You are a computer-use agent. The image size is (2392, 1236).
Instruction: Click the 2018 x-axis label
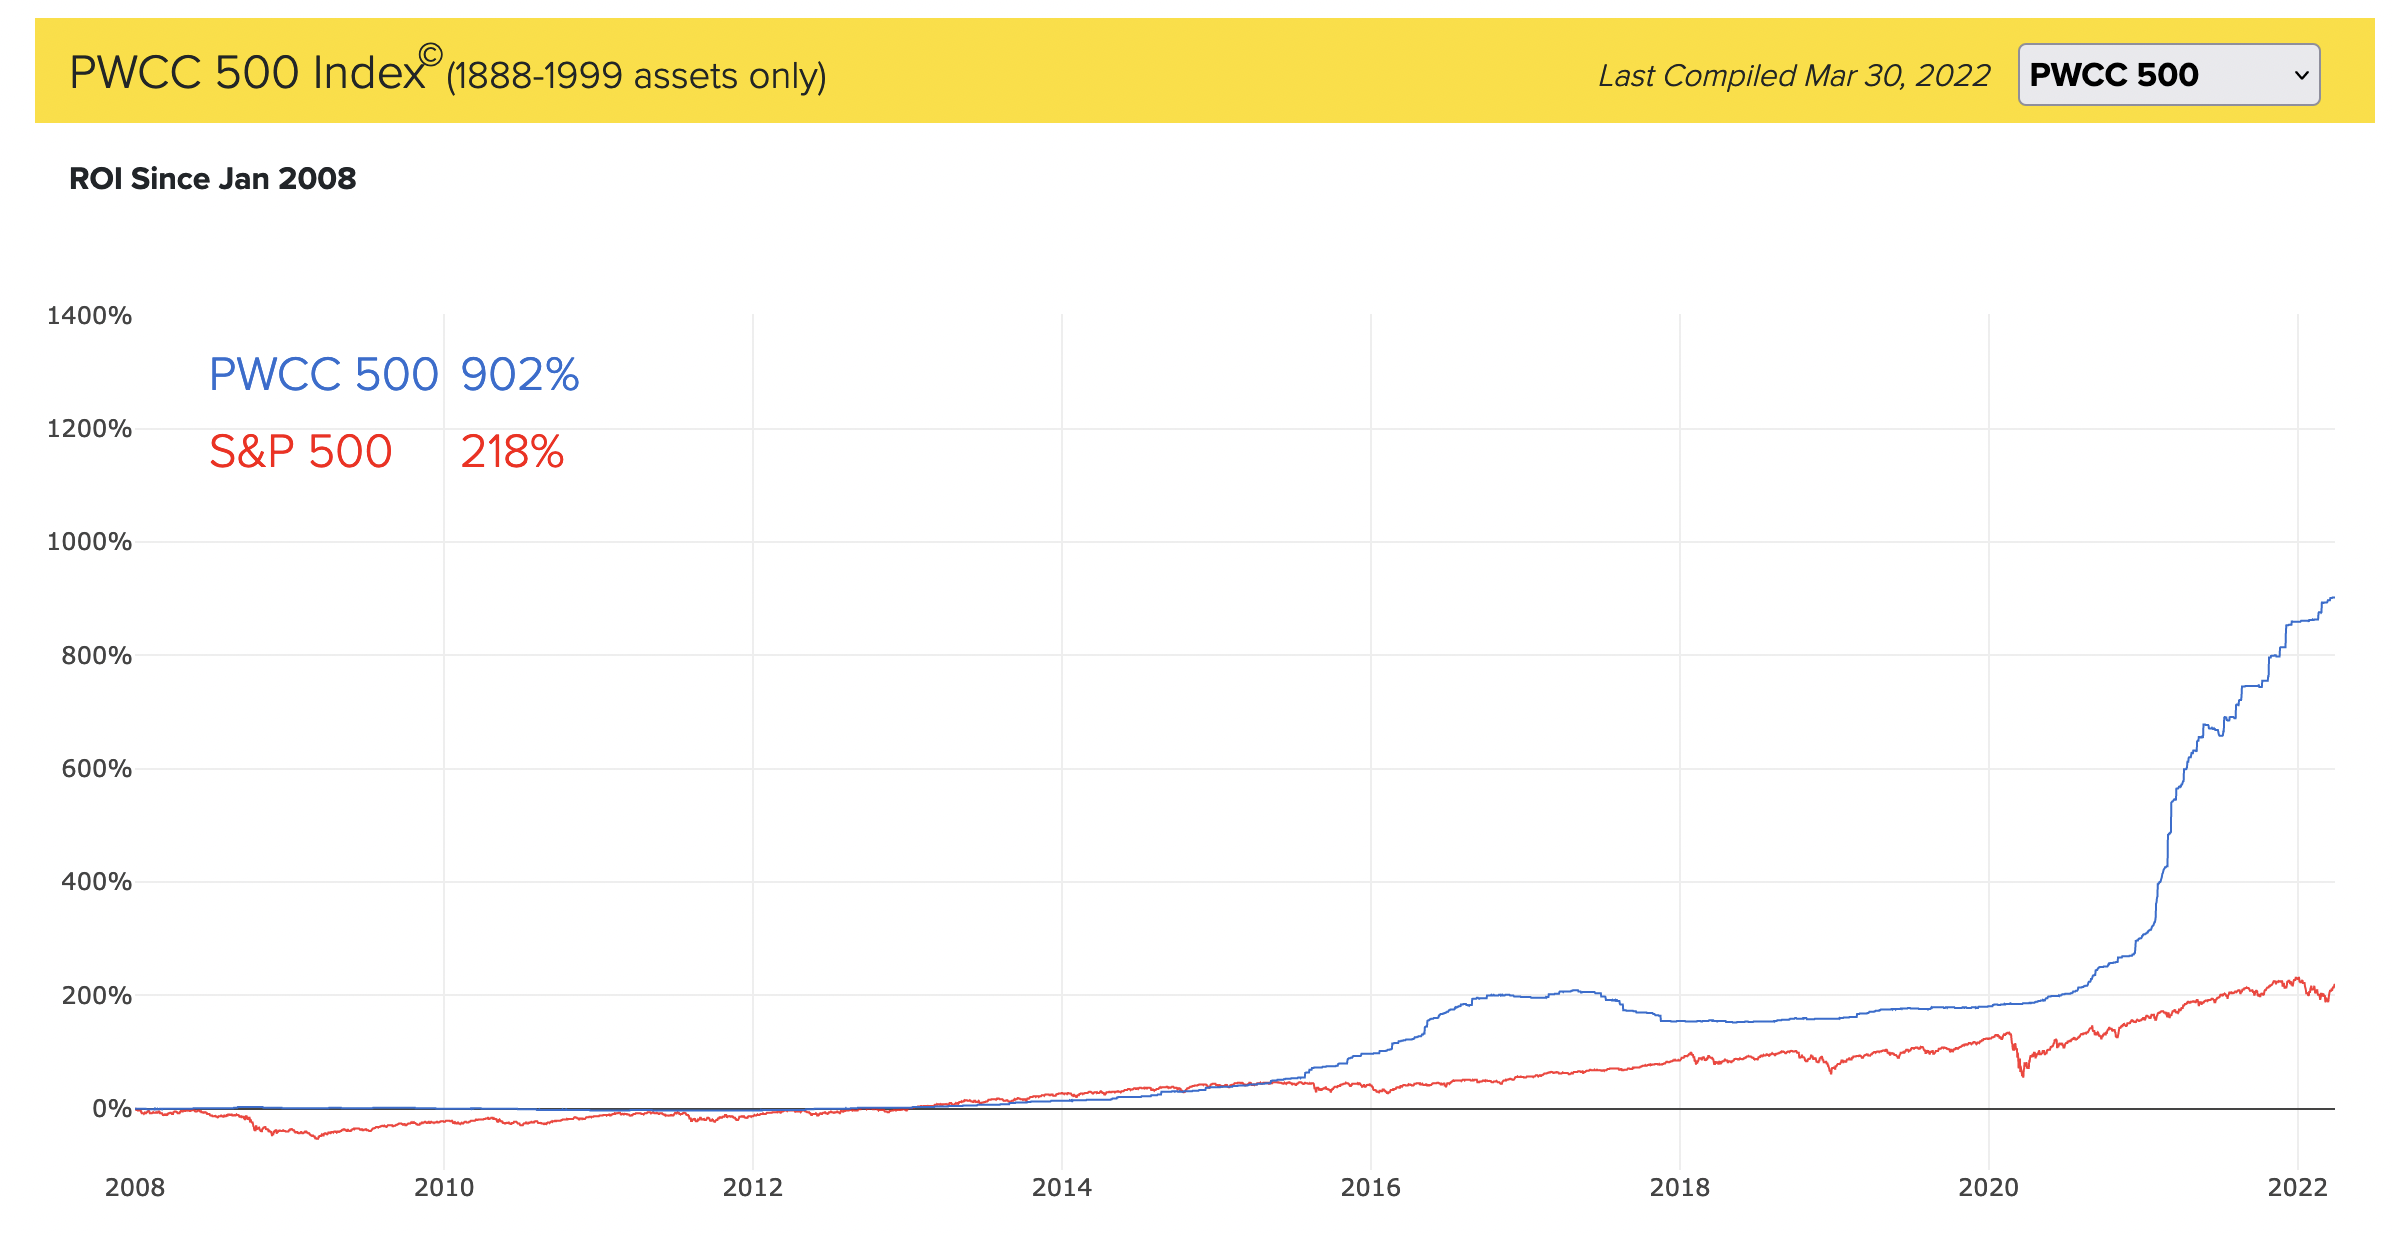[1680, 1187]
